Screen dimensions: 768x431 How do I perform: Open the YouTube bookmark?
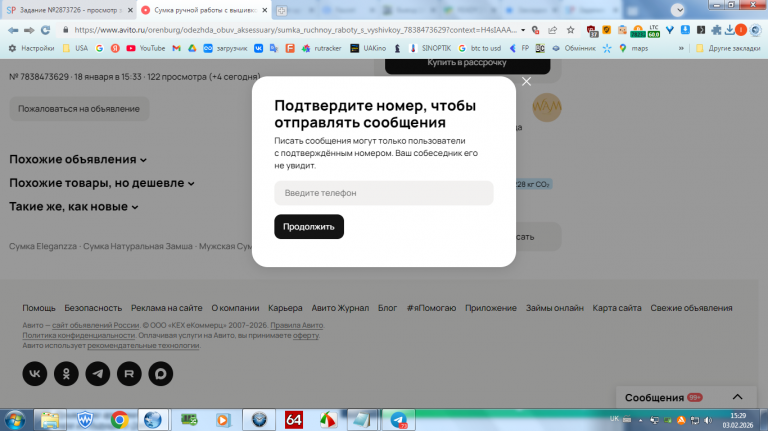coord(146,48)
